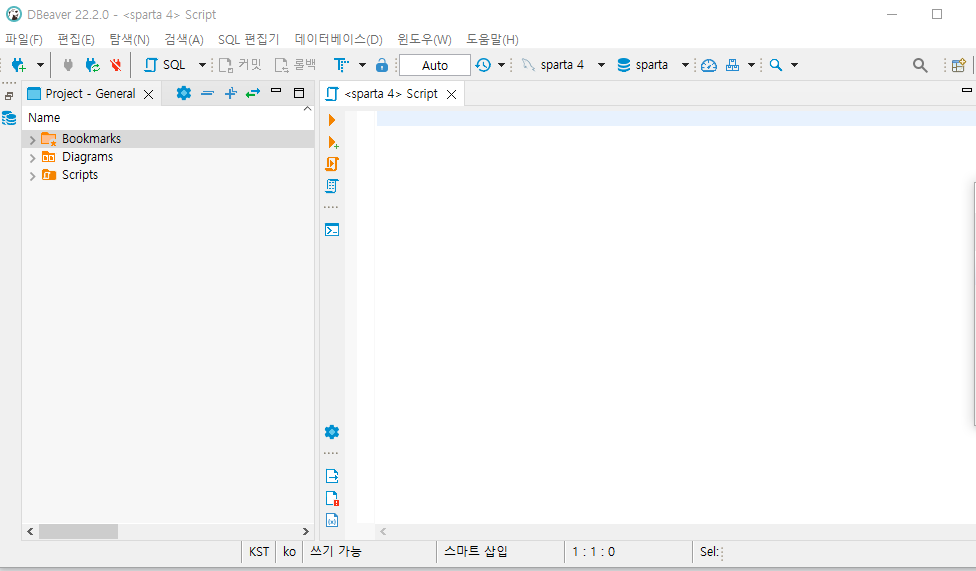Execute SQL in new tab icon
This screenshot has height=571, width=976.
(333, 143)
